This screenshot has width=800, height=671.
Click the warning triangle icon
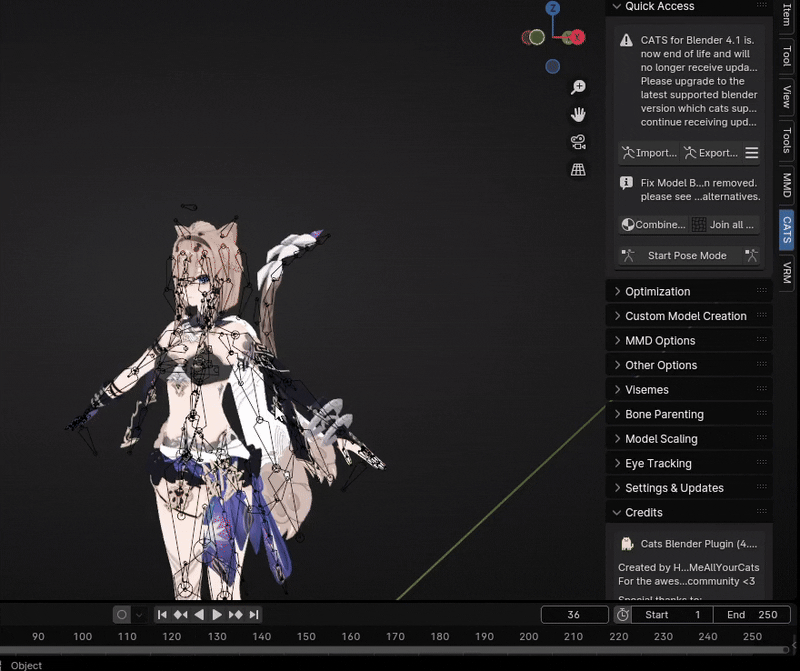click(627, 40)
